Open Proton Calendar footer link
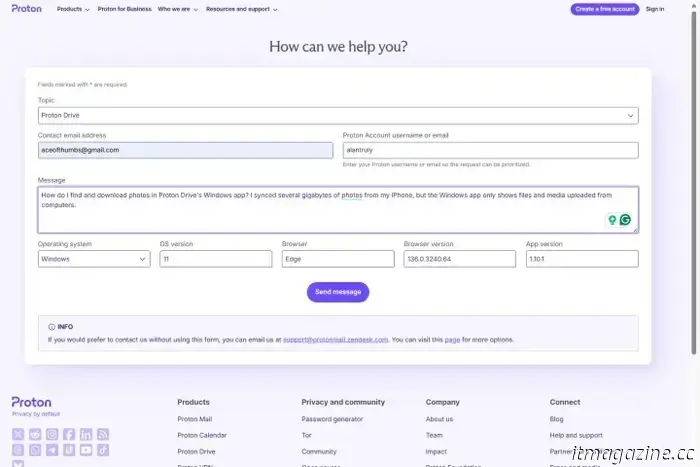Viewport: 700px width, 467px height. pos(202,435)
